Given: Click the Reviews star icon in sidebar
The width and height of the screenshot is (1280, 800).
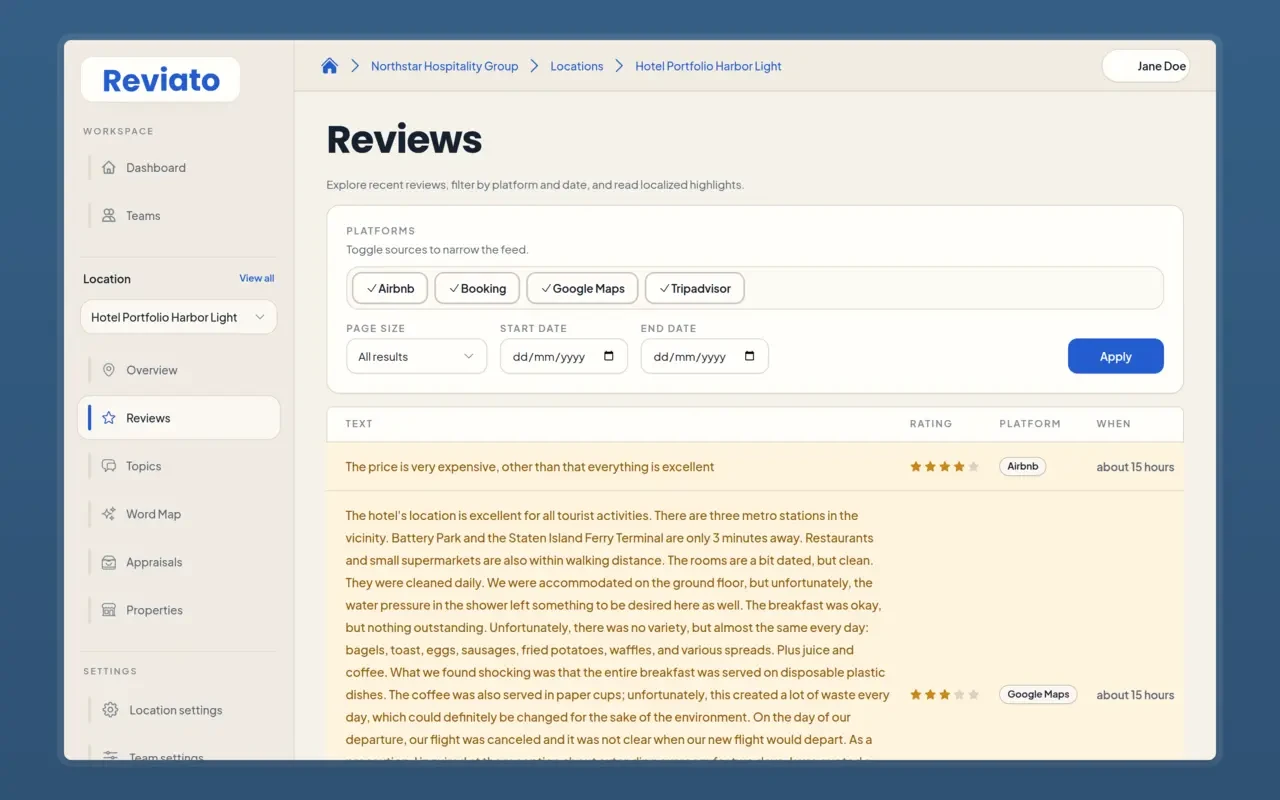Looking at the screenshot, I should [x=109, y=418].
